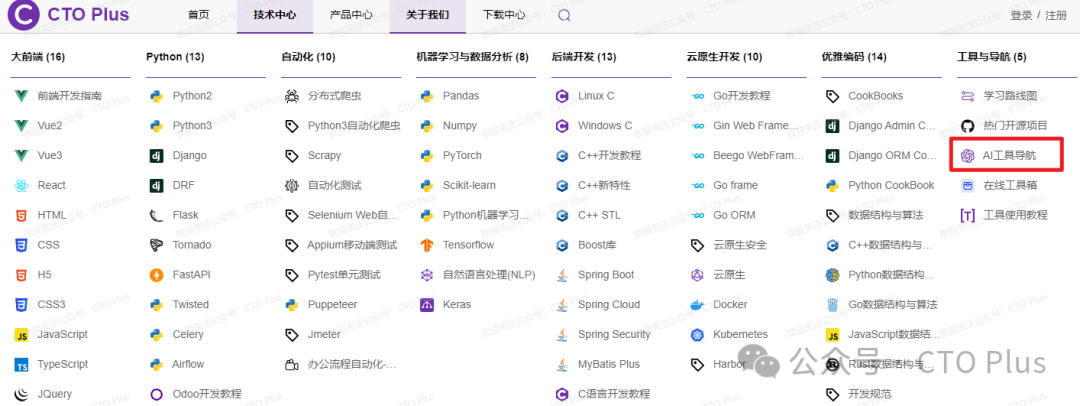
Task: Open the search magnifier icon
Action: (x=564, y=15)
